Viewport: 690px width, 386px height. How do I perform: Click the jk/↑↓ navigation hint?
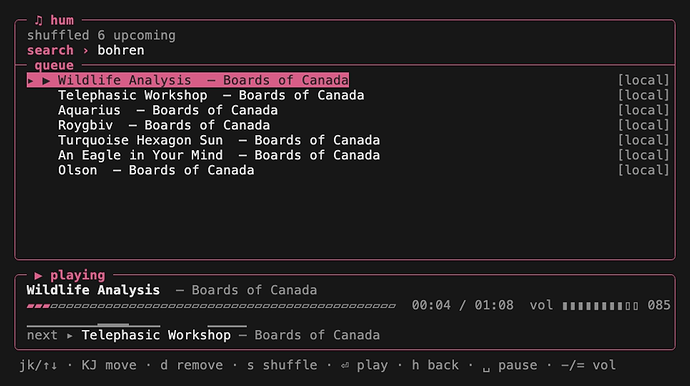click(x=38, y=365)
